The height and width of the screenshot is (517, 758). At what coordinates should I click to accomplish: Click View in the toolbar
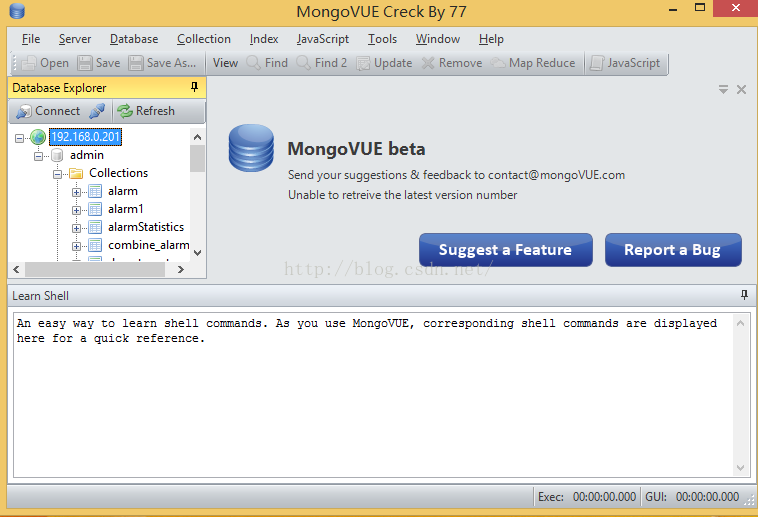coord(225,63)
